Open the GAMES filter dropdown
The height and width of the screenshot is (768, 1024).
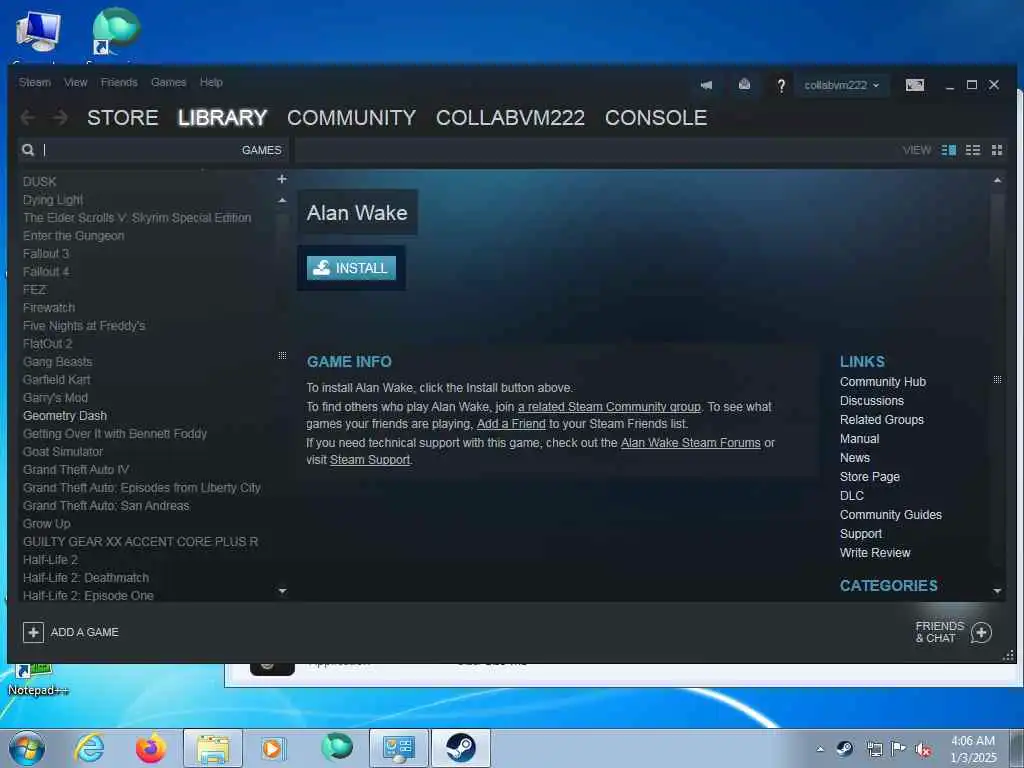[x=261, y=150]
